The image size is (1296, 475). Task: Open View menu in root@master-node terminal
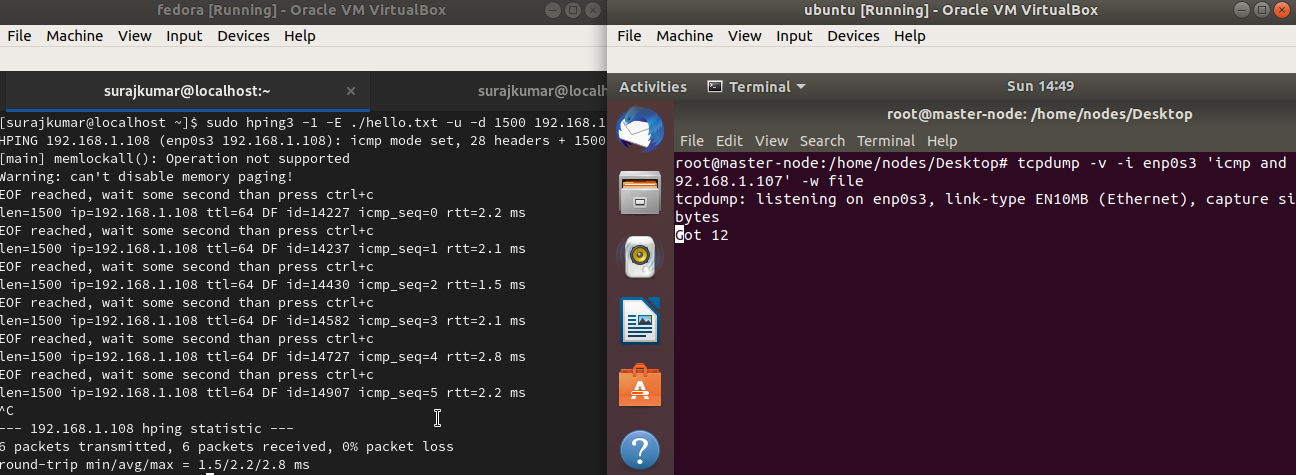pyautogui.click(x=771, y=141)
